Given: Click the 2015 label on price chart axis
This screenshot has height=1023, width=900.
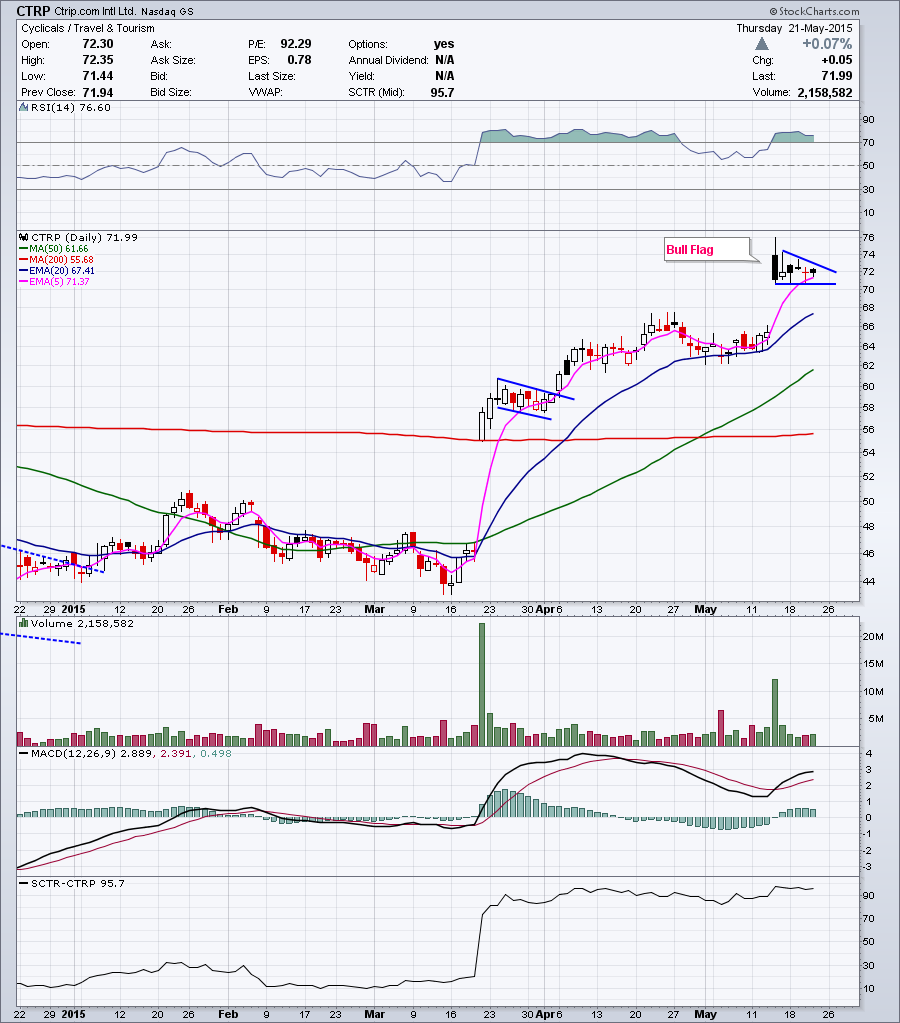Looking at the screenshot, I should [x=74, y=609].
